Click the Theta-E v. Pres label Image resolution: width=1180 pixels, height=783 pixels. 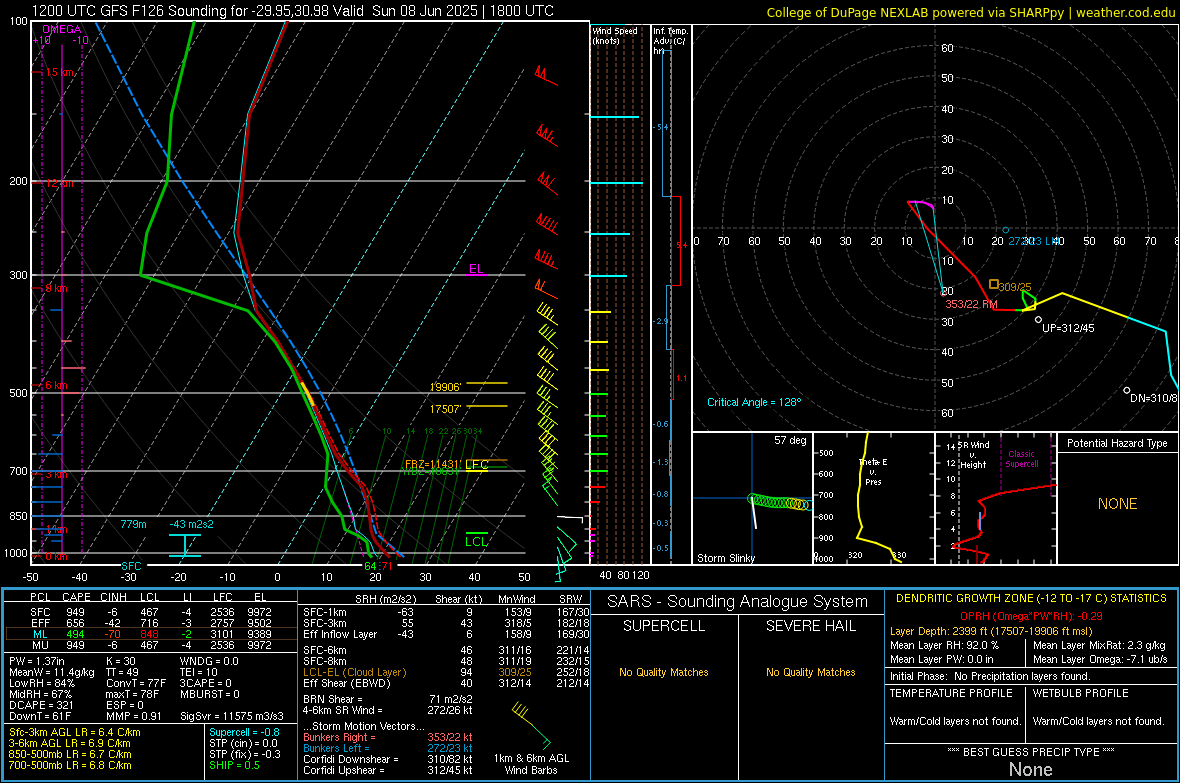[x=873, y=471]
